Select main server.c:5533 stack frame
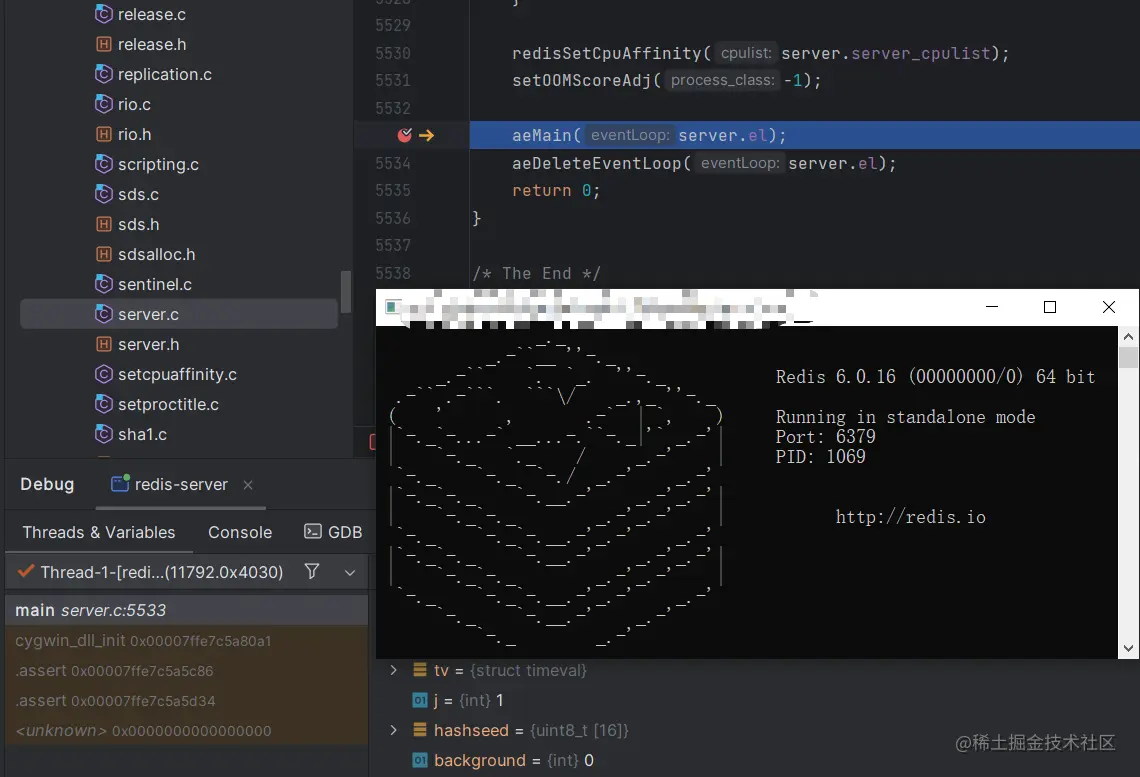This screenshot has height=777, width=1140. [187, 610]
